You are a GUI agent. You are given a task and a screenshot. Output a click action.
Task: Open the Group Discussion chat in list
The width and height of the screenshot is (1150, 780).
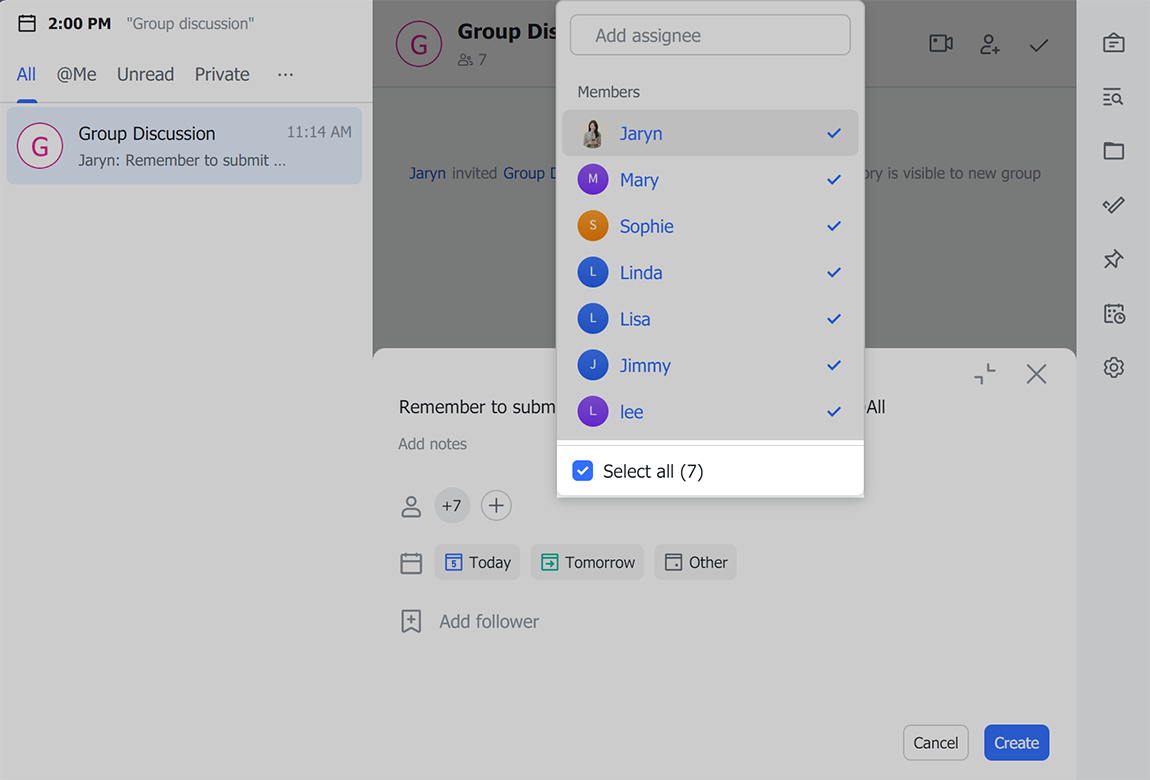(x=184, y=146)
